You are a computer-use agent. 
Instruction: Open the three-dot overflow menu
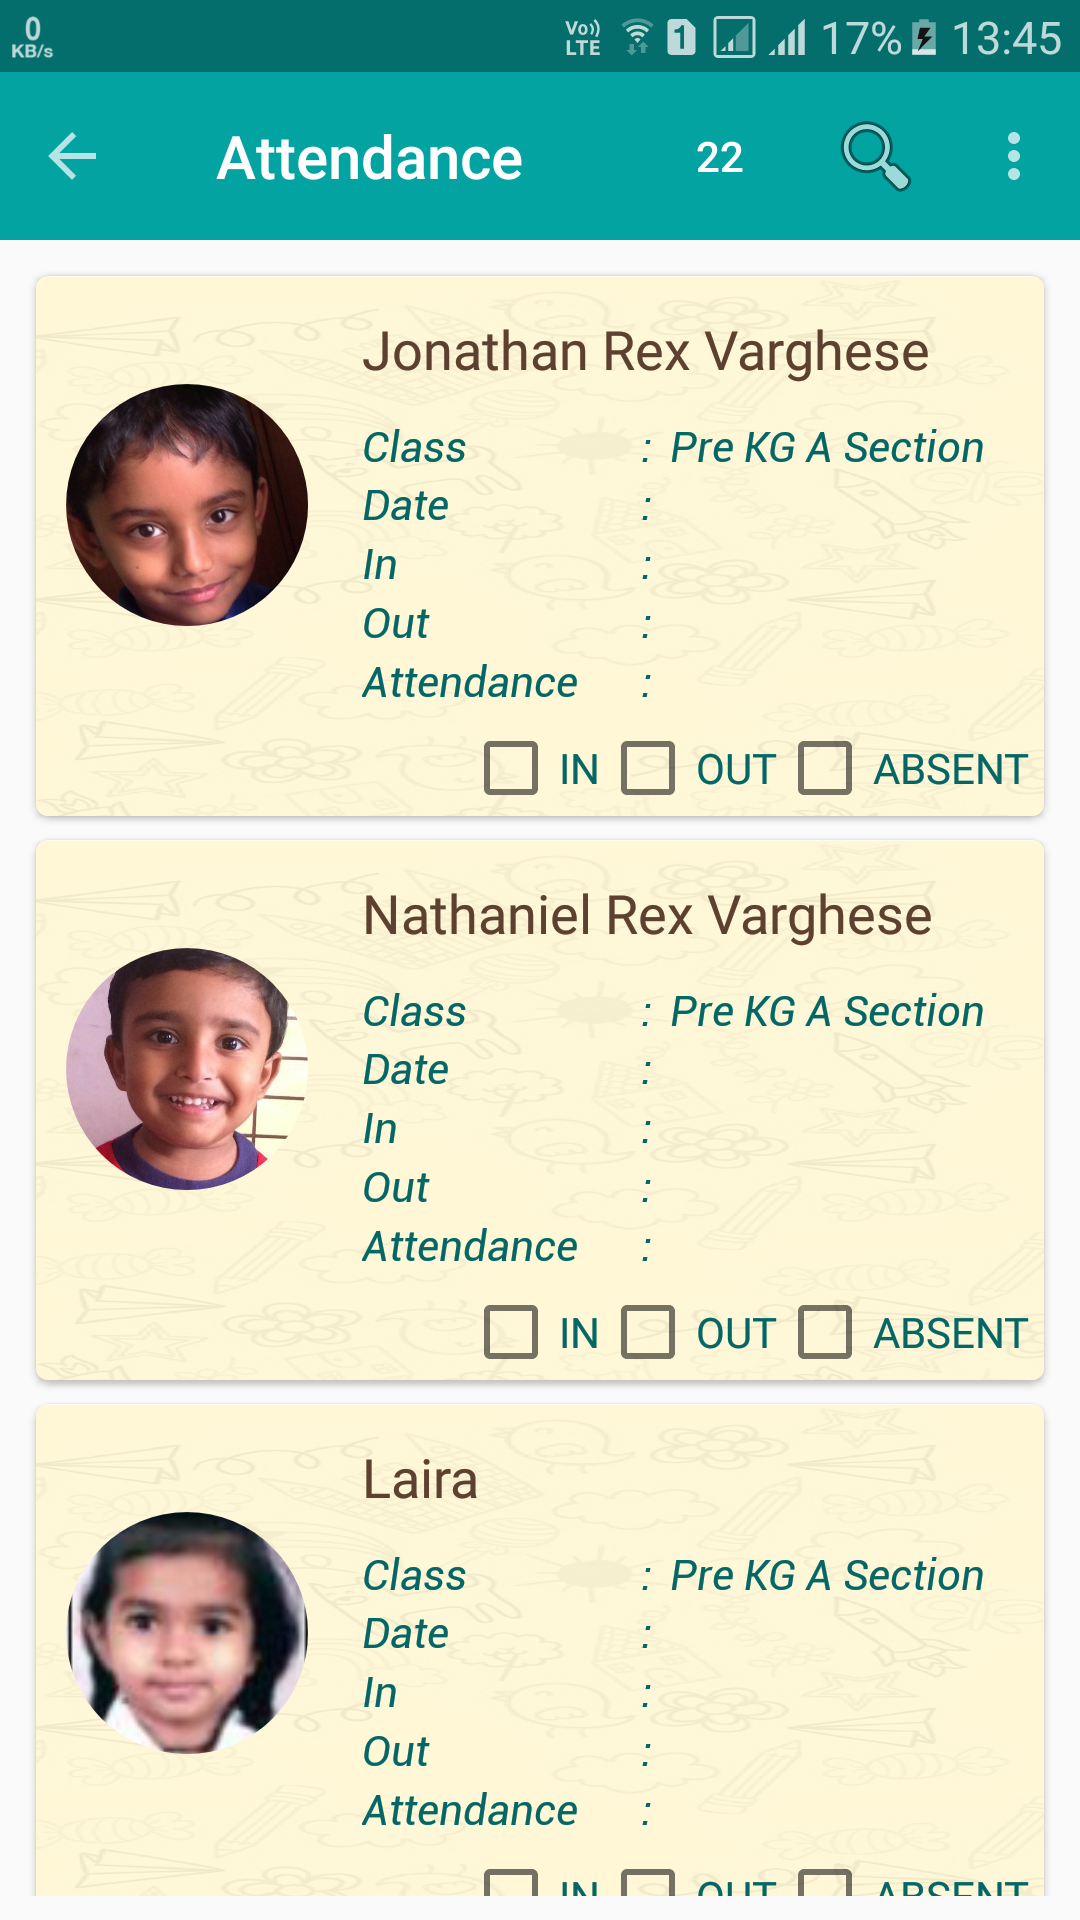tap(1013, 157)
